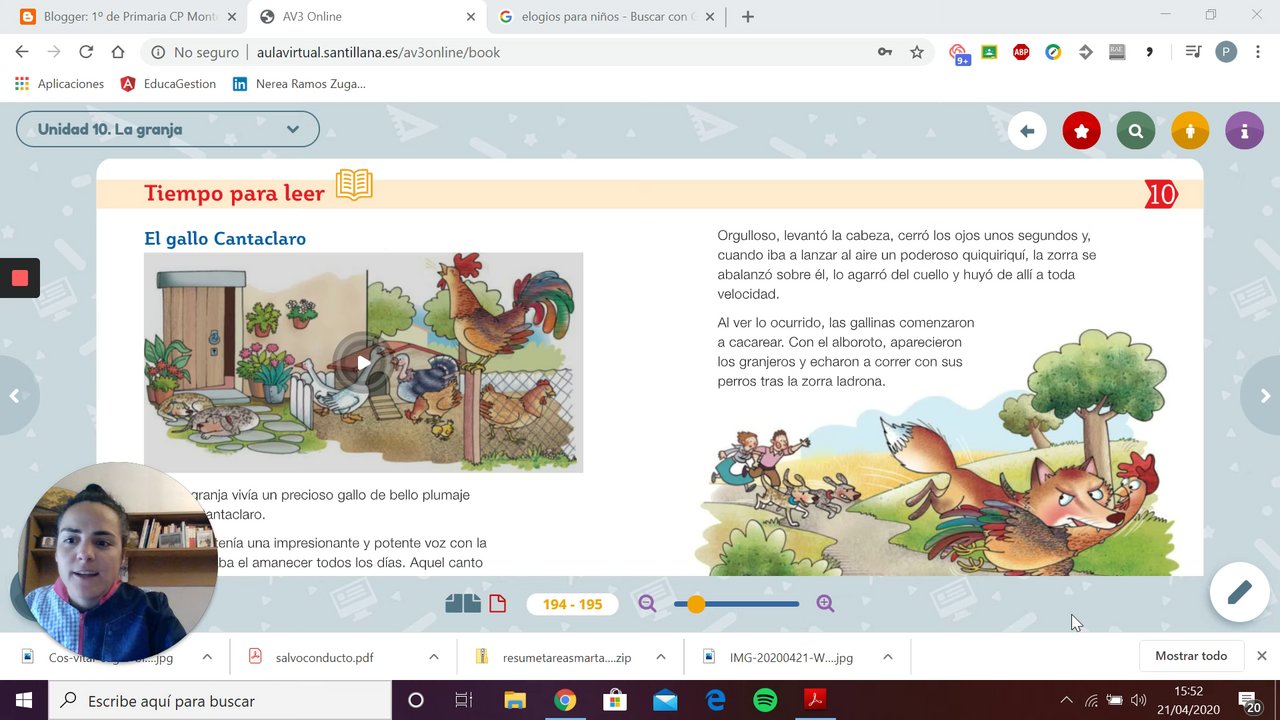Expand options for Cos-vital jpg download
Viewport: 1280px width, 720px height.
coord(207,657)
